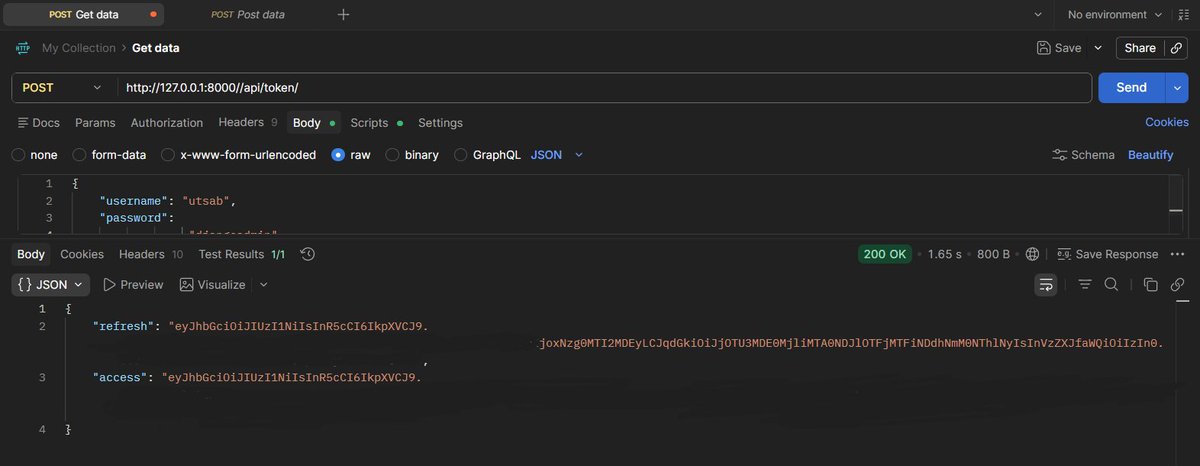Click the Visualize image icon in response view

click(186, 285)
